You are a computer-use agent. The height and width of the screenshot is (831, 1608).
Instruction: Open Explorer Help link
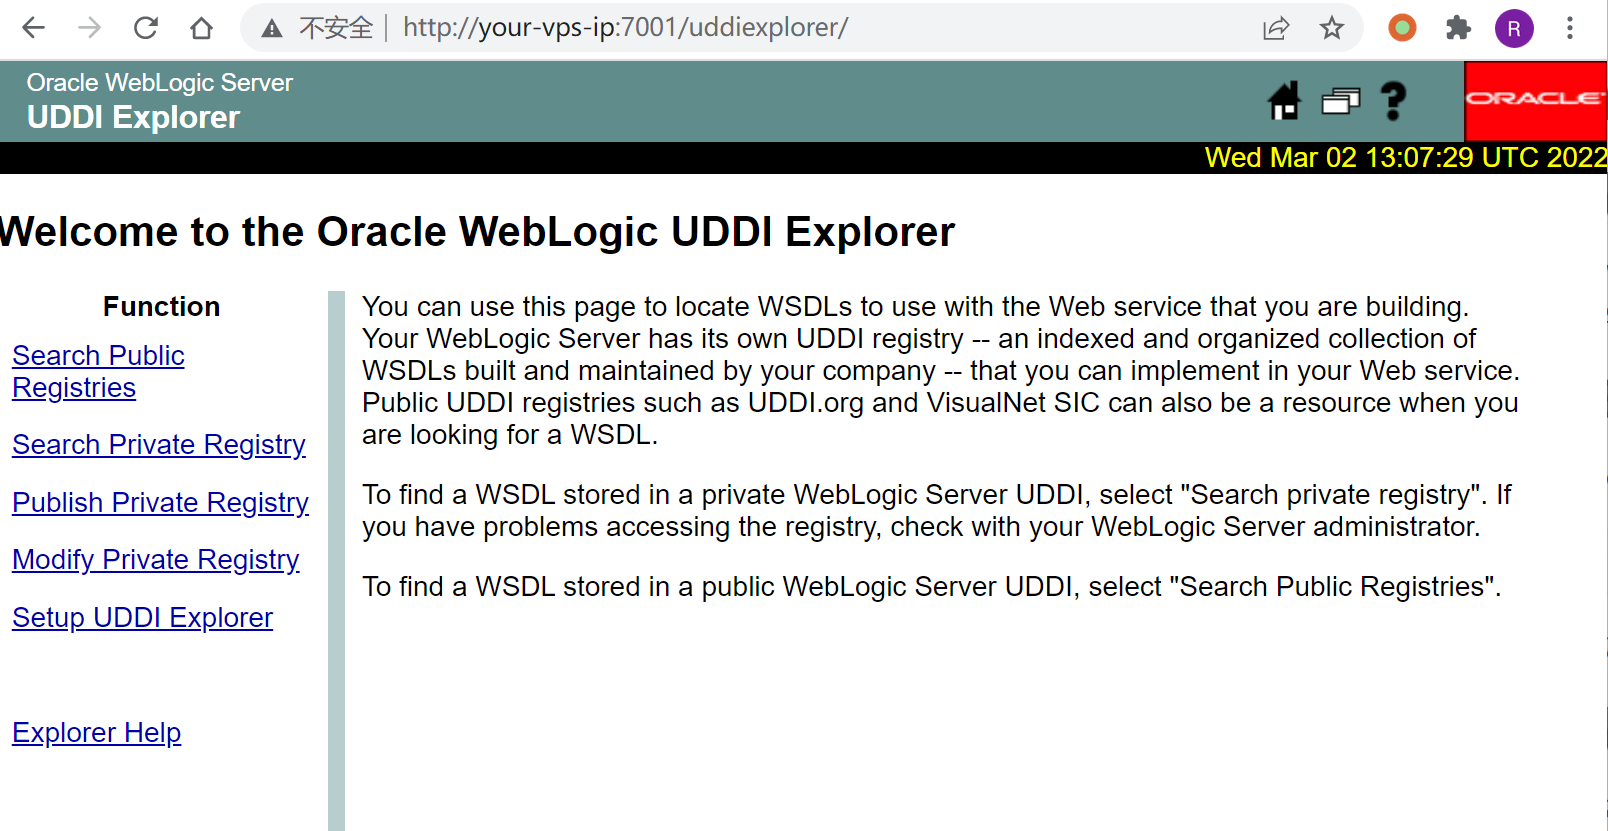96,732
